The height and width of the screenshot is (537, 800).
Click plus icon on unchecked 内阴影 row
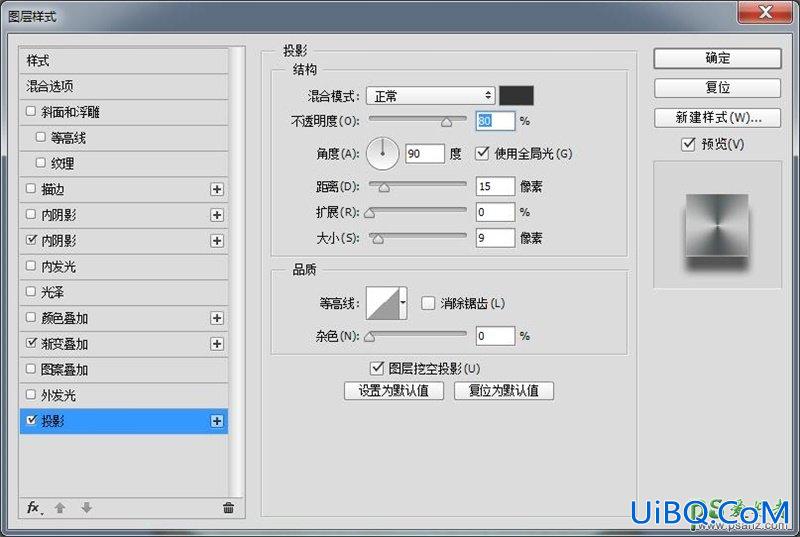click(217, 215)
